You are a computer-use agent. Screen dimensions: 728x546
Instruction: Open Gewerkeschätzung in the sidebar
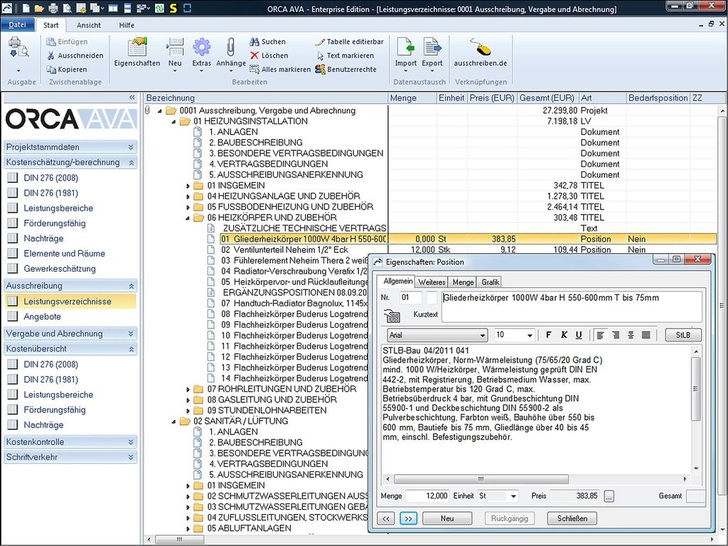[59, 269]
